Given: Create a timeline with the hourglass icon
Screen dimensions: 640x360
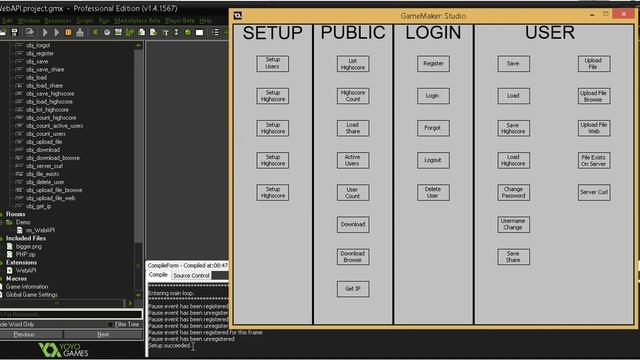Looking at the screenshot, I should coord(176,32).
